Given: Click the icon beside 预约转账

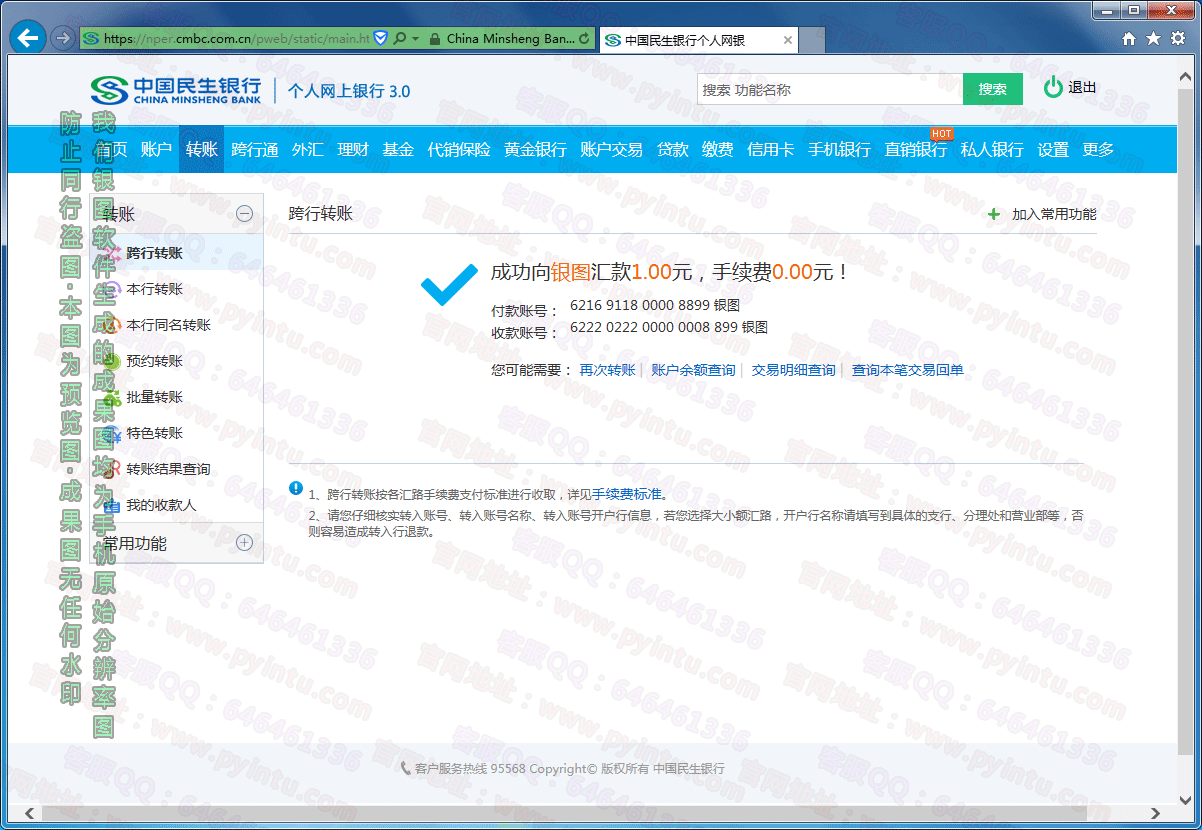Looking at the screenshot, I should click(x=112, y=362).
